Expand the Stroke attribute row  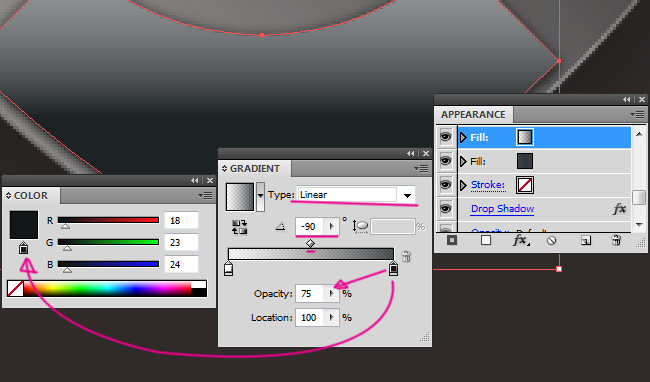pyautogui.click(x=463, y=185)
